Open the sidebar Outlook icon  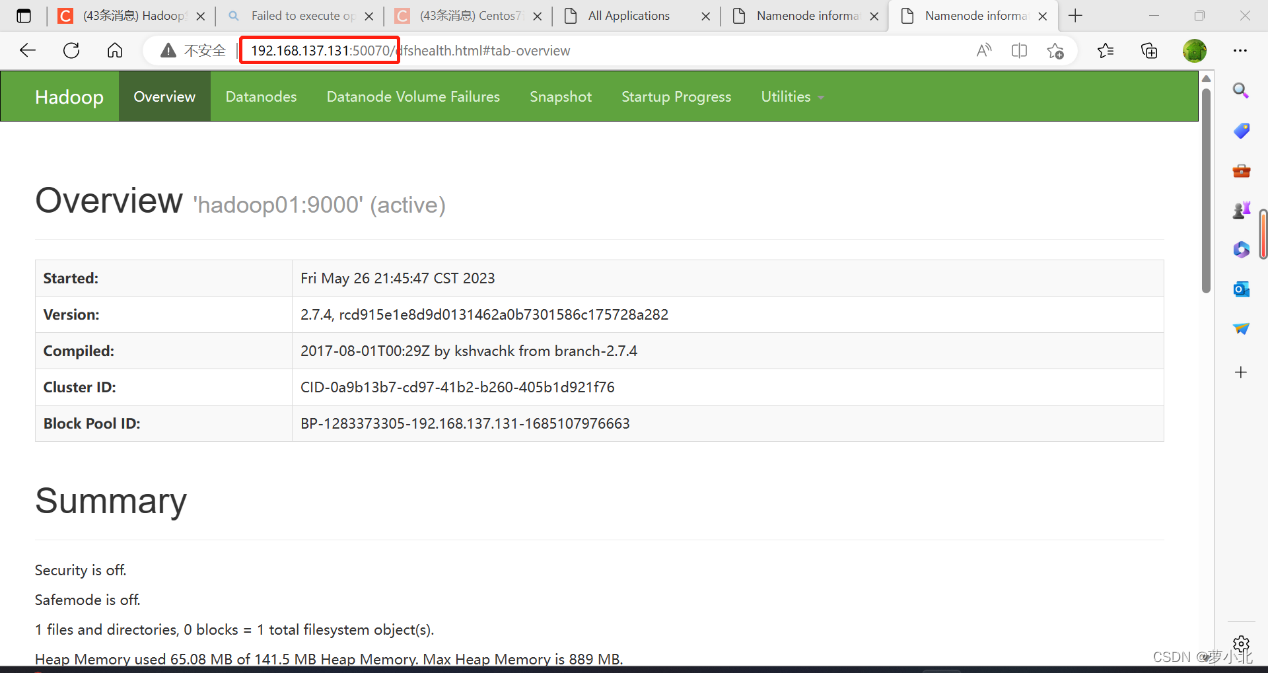click(x=1241, y=289)
